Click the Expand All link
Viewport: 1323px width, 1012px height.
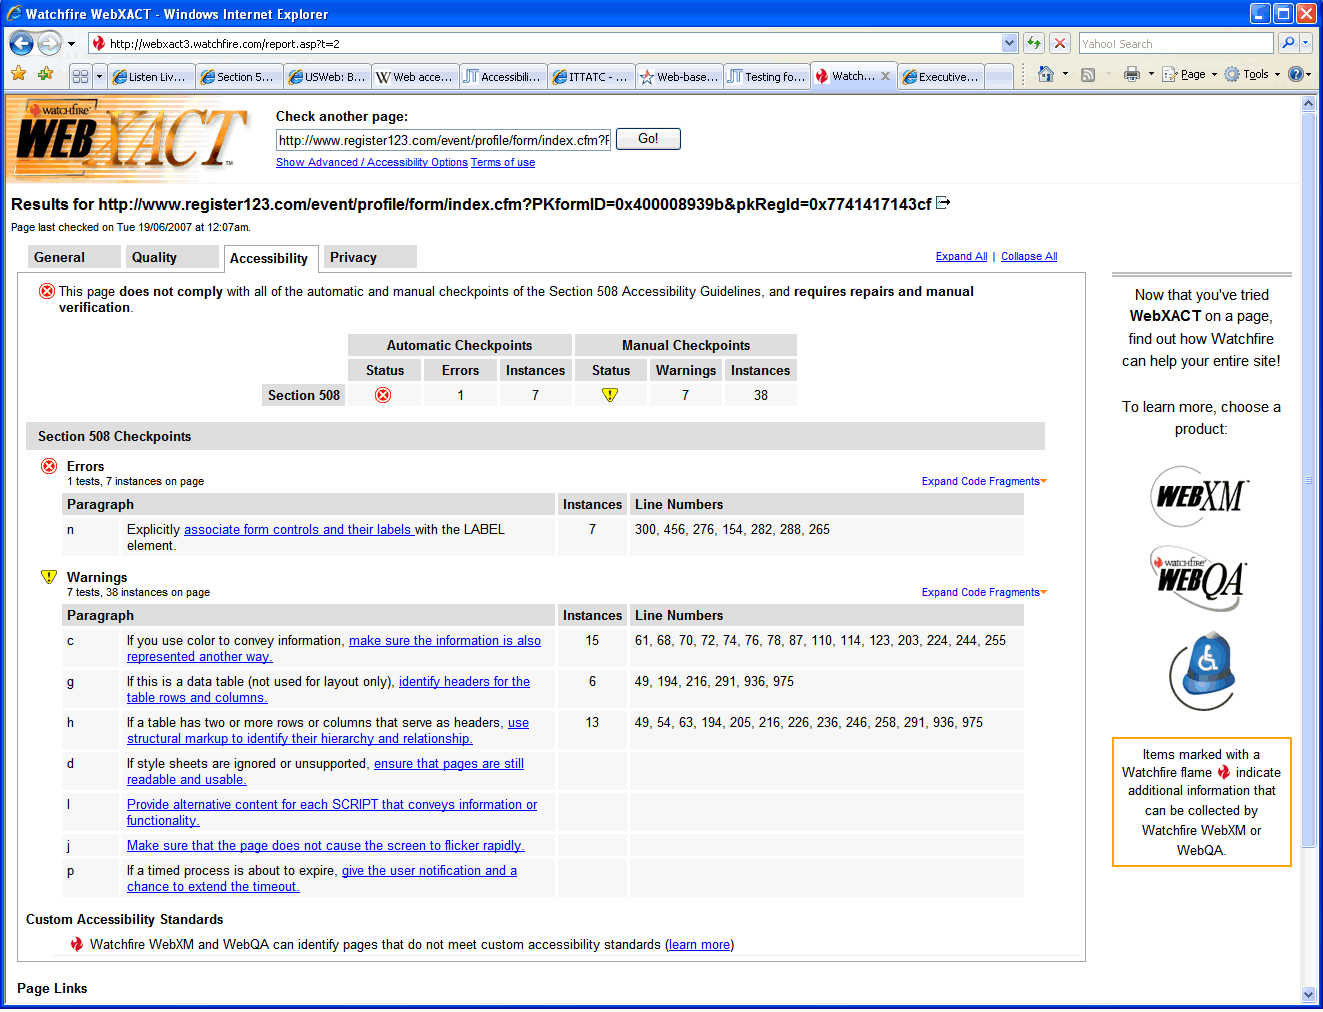tap(961, 256)
